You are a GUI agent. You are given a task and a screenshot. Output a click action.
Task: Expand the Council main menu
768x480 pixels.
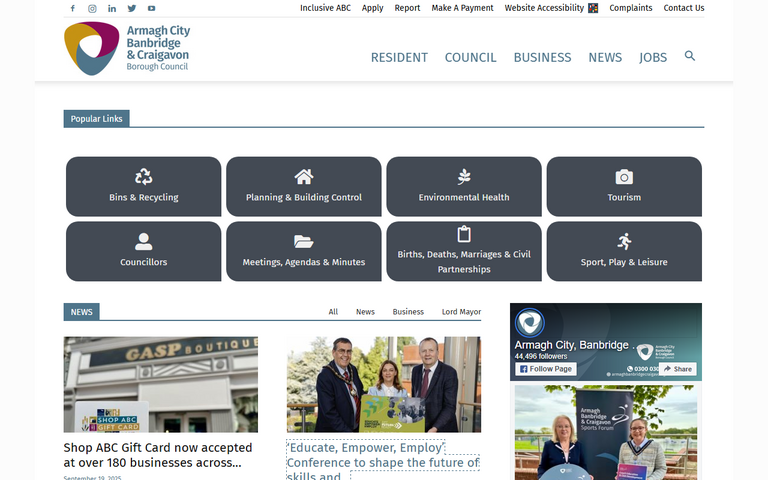click(x=470, y=57)
